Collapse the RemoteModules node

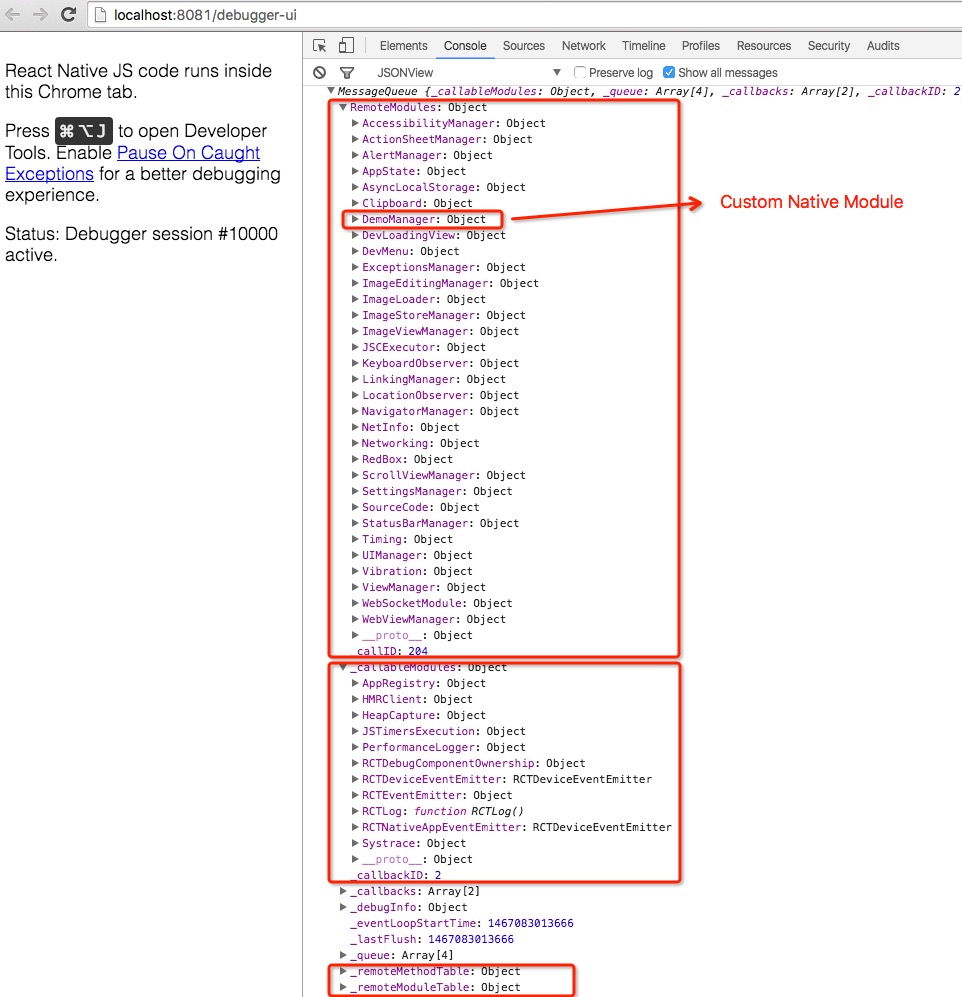coord(343,107)
